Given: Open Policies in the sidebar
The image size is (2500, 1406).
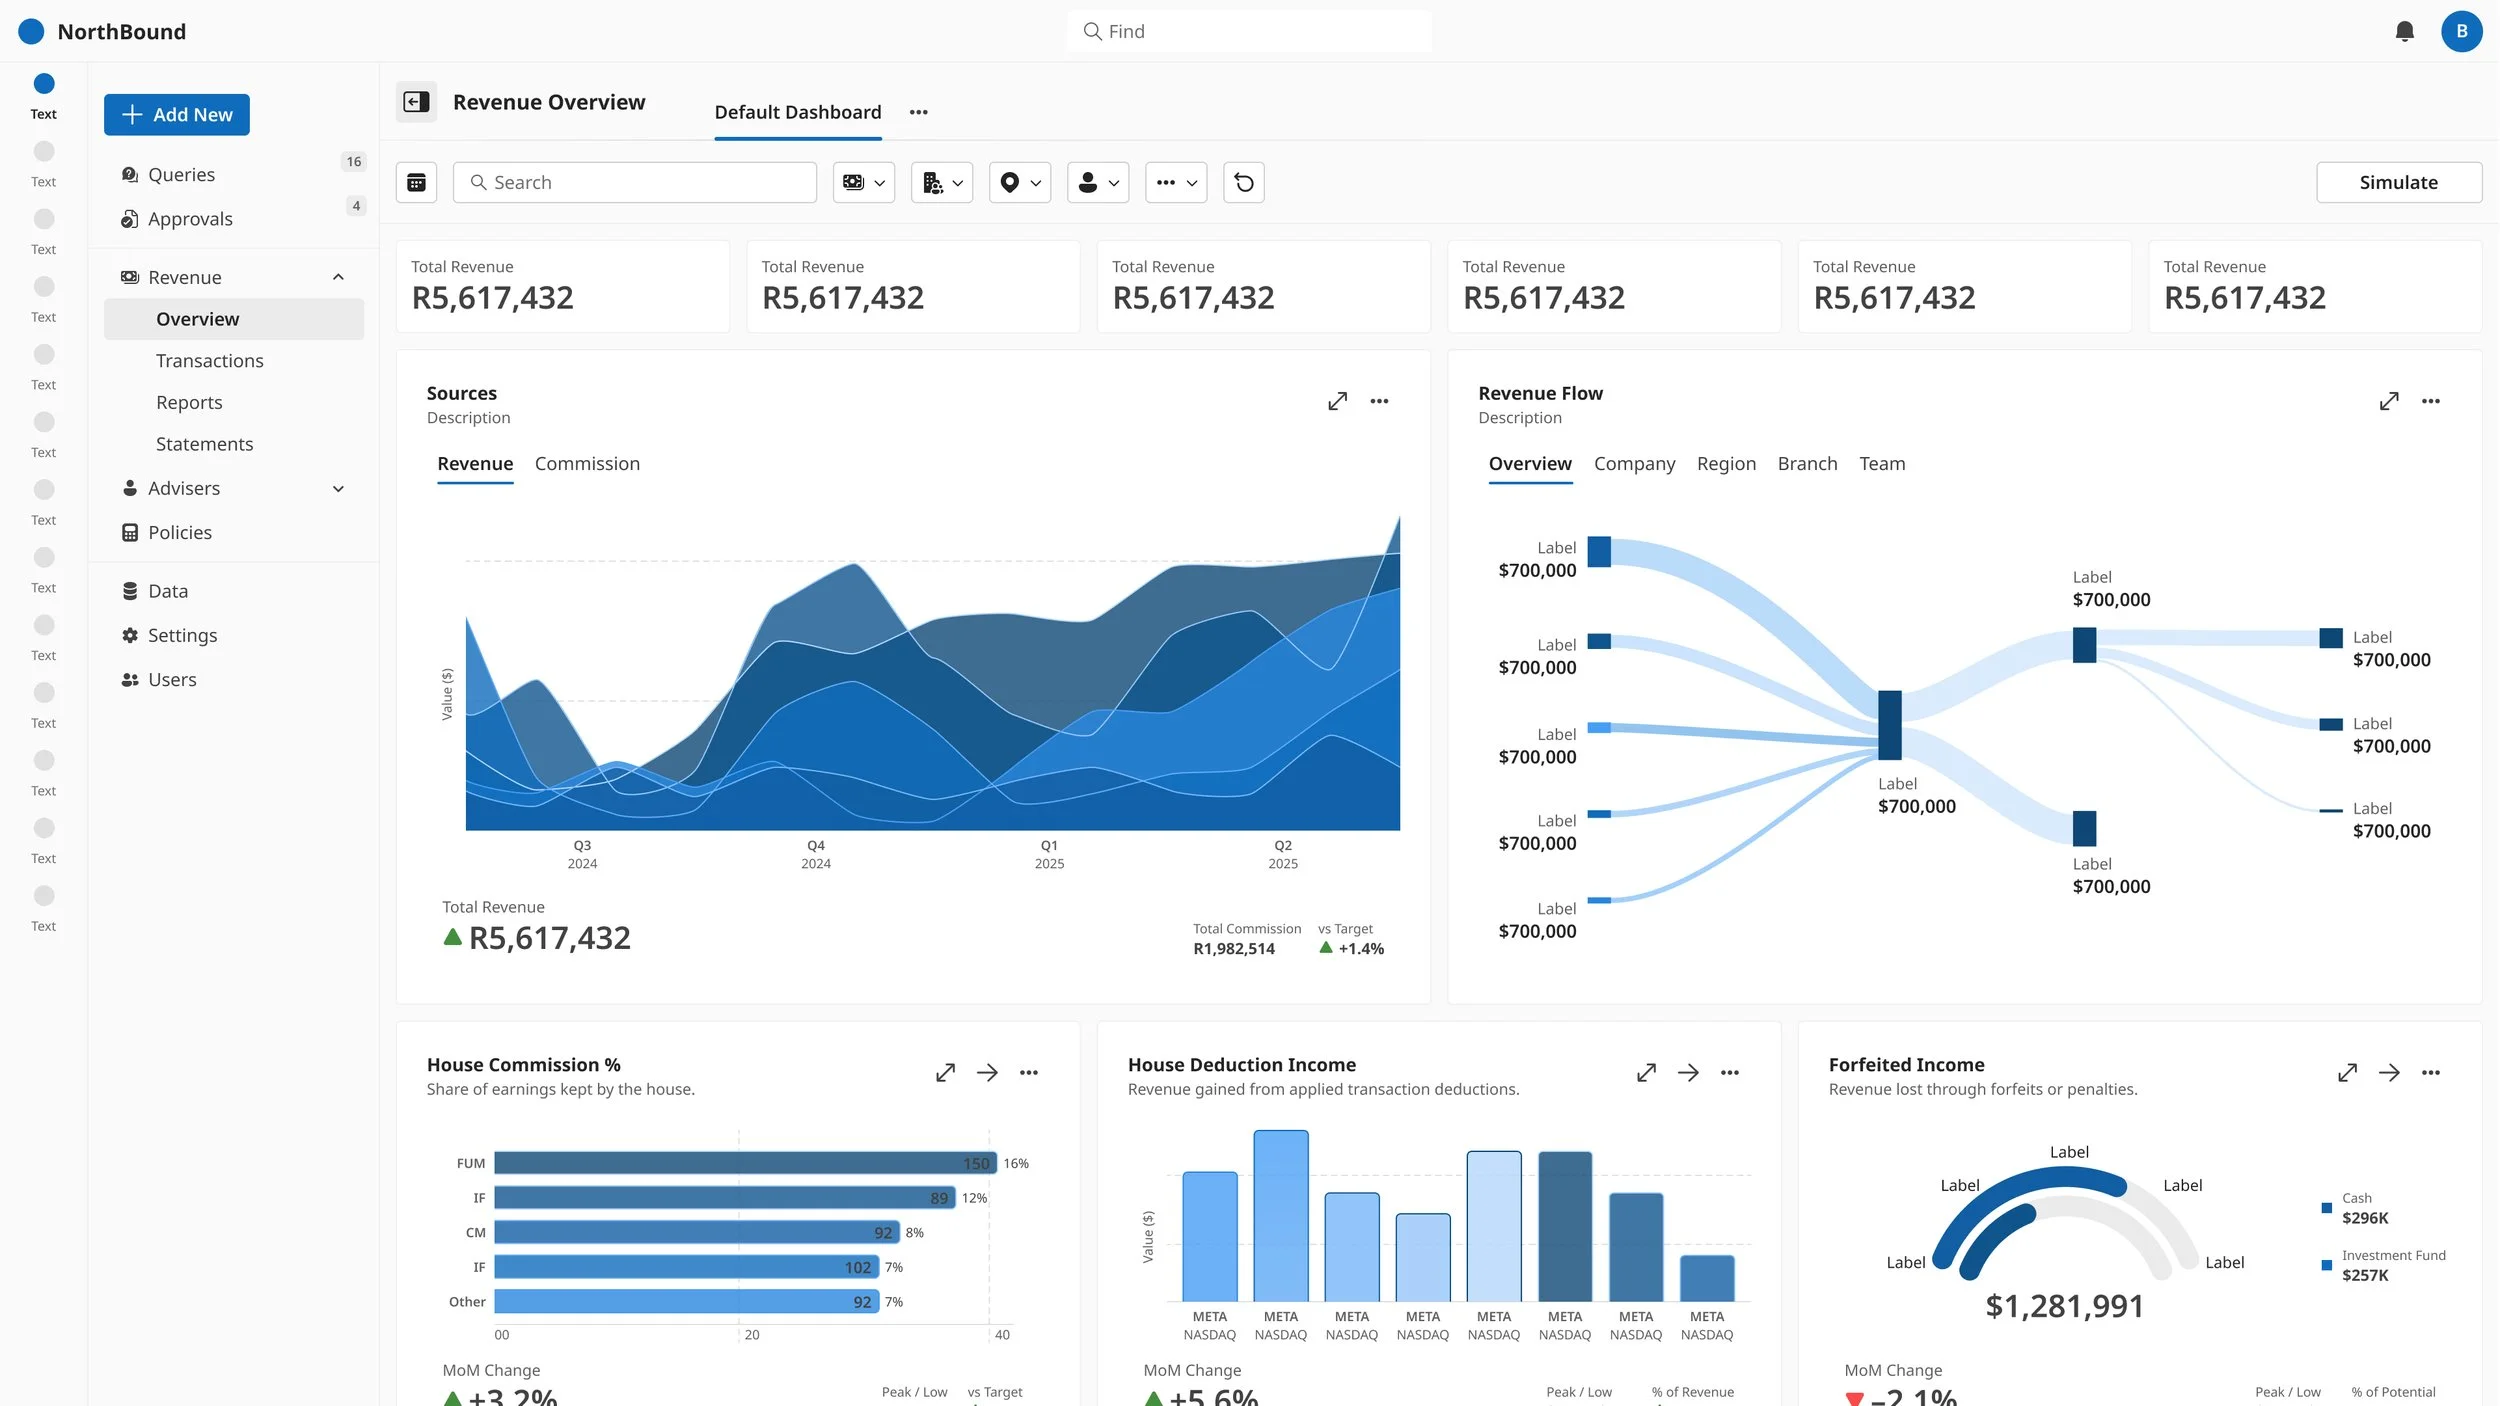Looking at the screenshot, I should (x=236, y=532).
